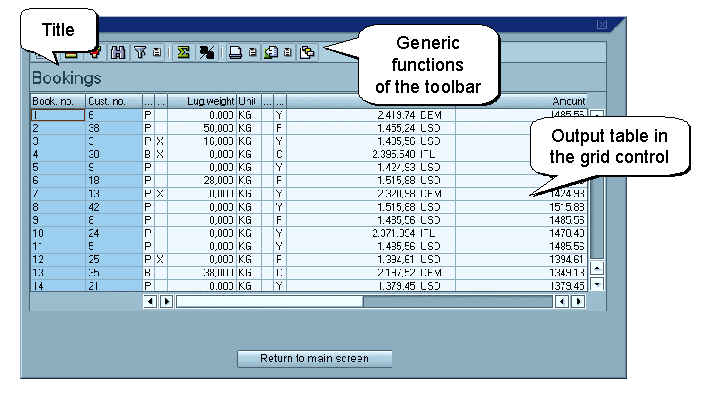Select the Lug.weight column header

point(208,101)
